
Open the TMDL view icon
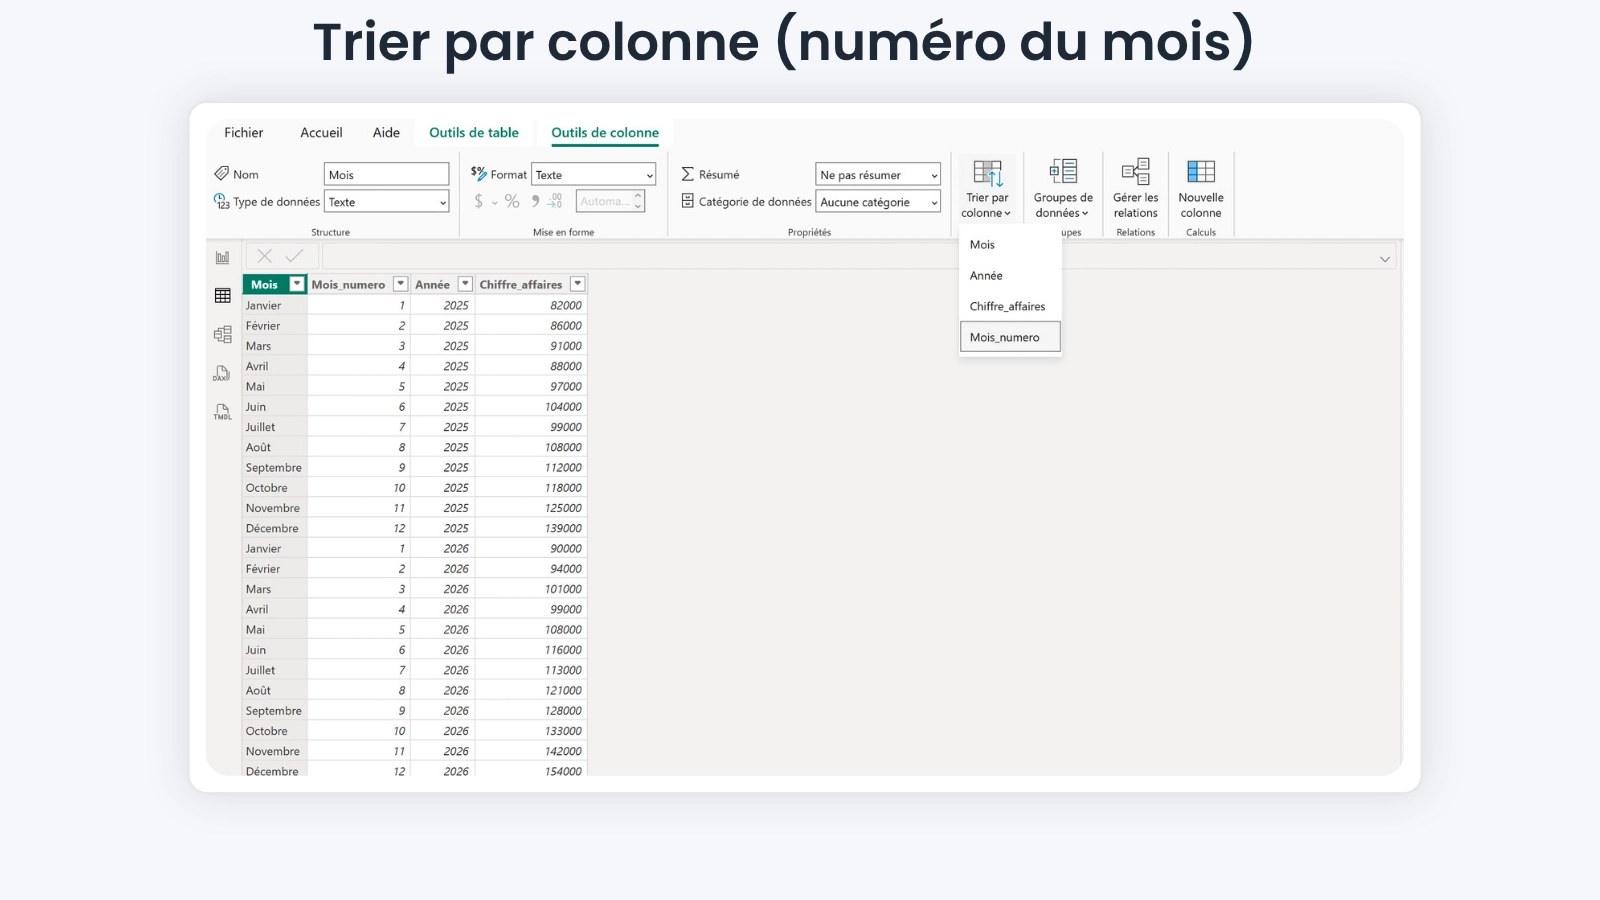point(222,412)
